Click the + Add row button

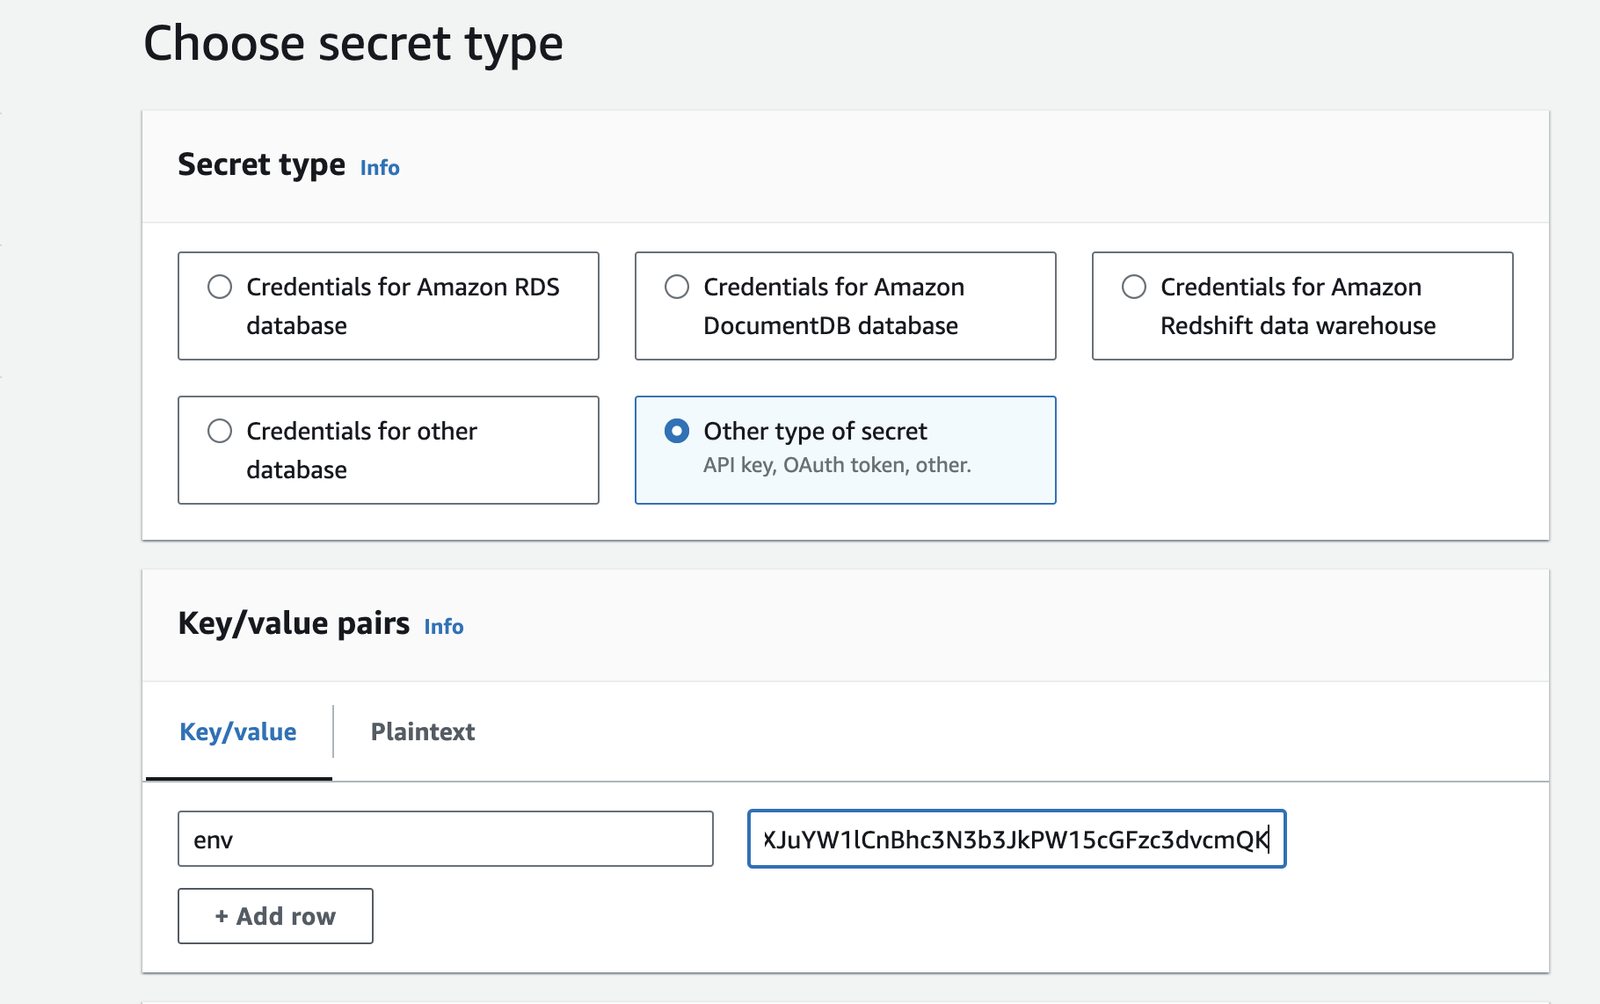275,915
